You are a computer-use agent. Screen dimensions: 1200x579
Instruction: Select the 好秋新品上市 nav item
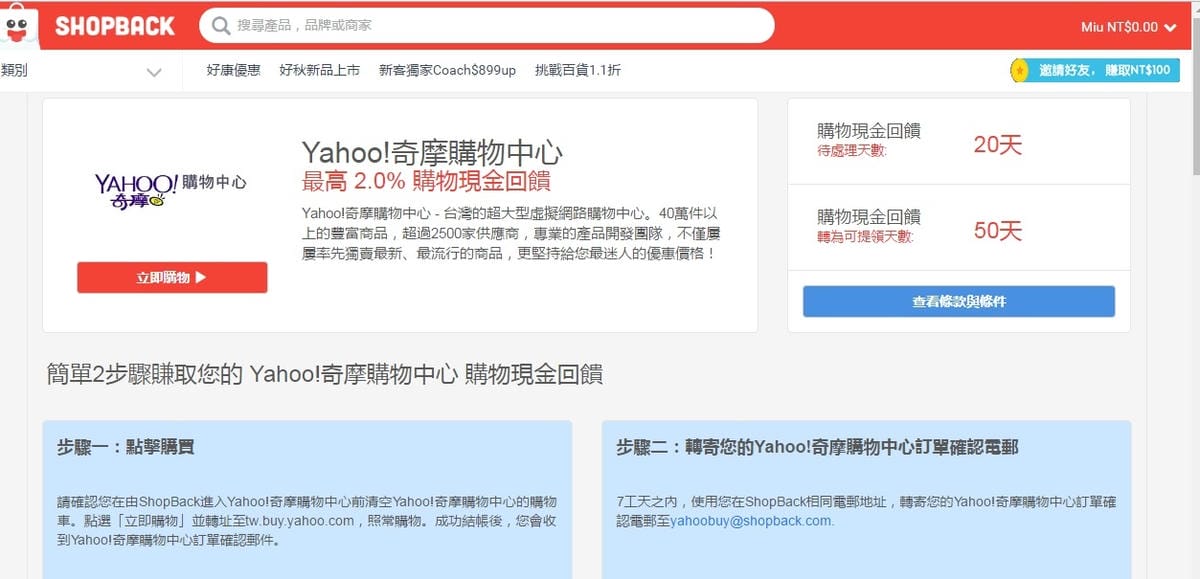pos(319,70)
